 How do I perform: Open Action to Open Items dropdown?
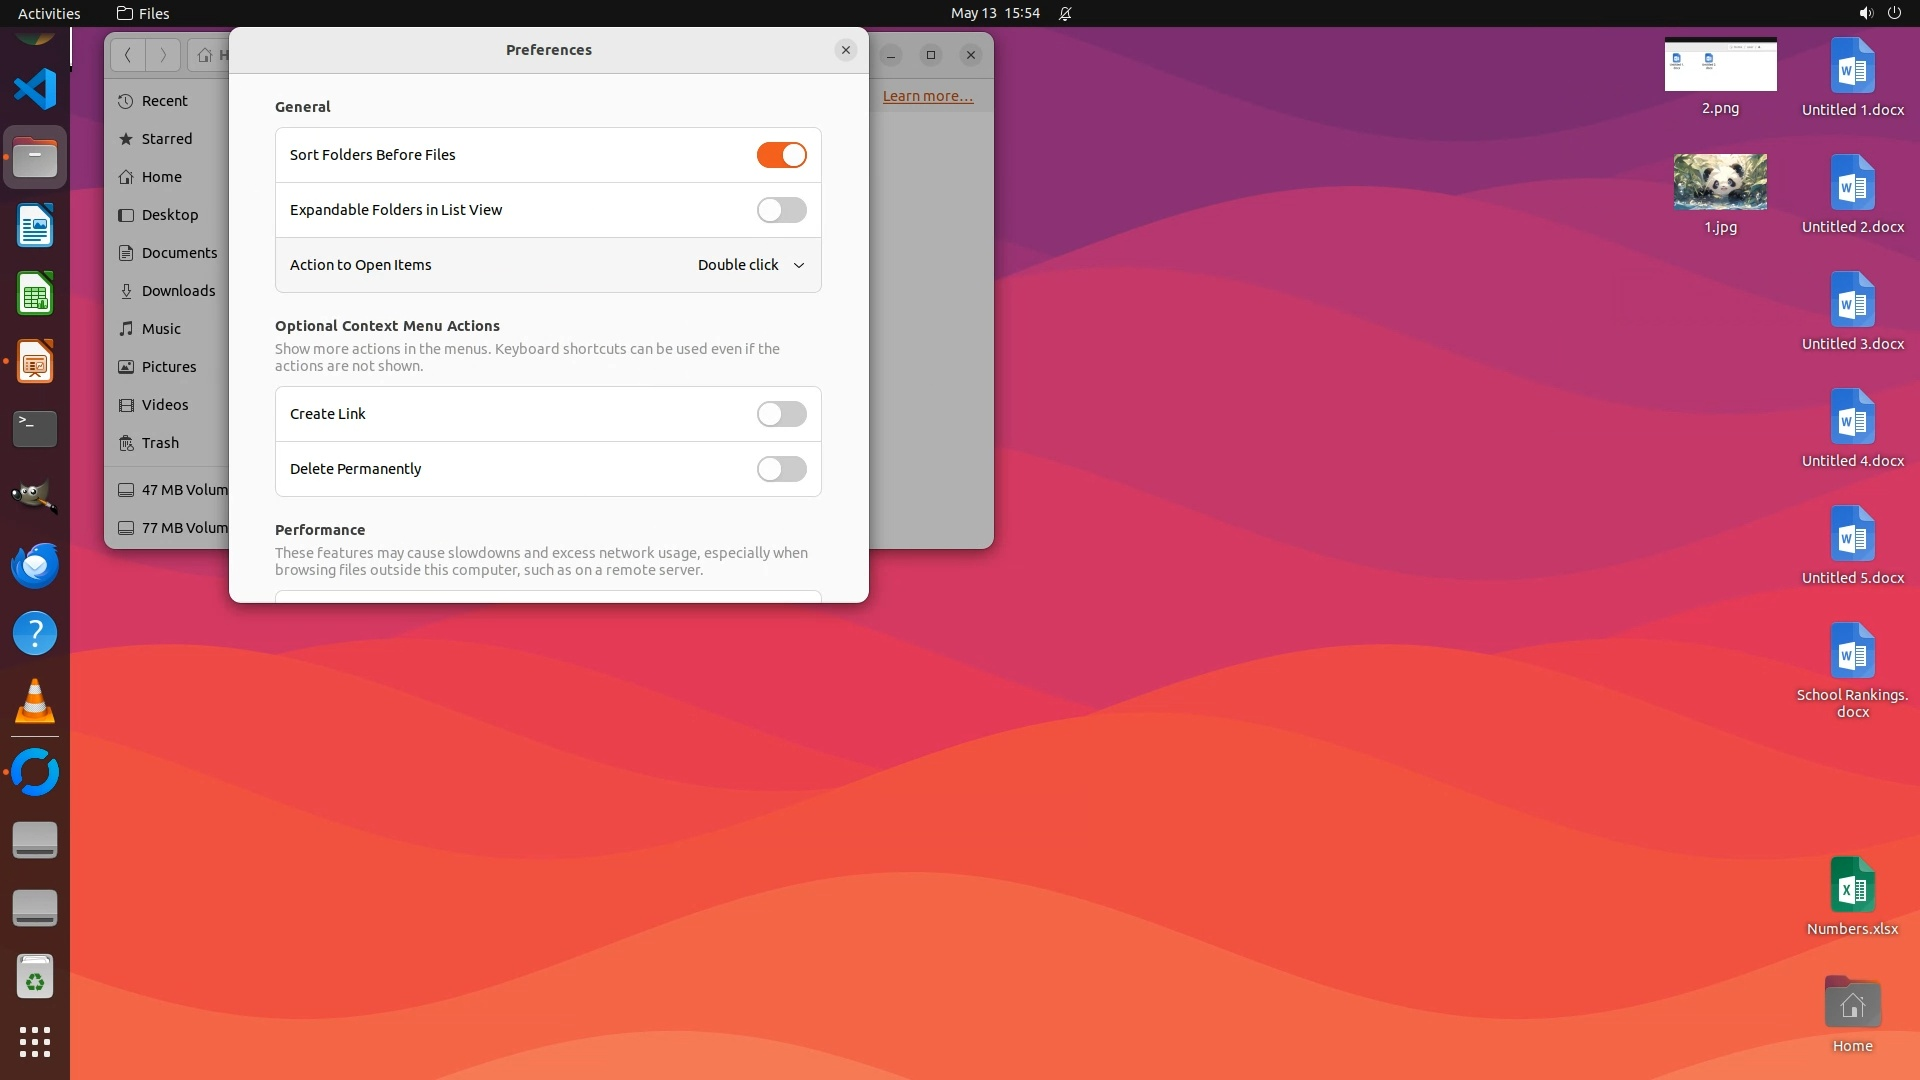pos(751,265)
